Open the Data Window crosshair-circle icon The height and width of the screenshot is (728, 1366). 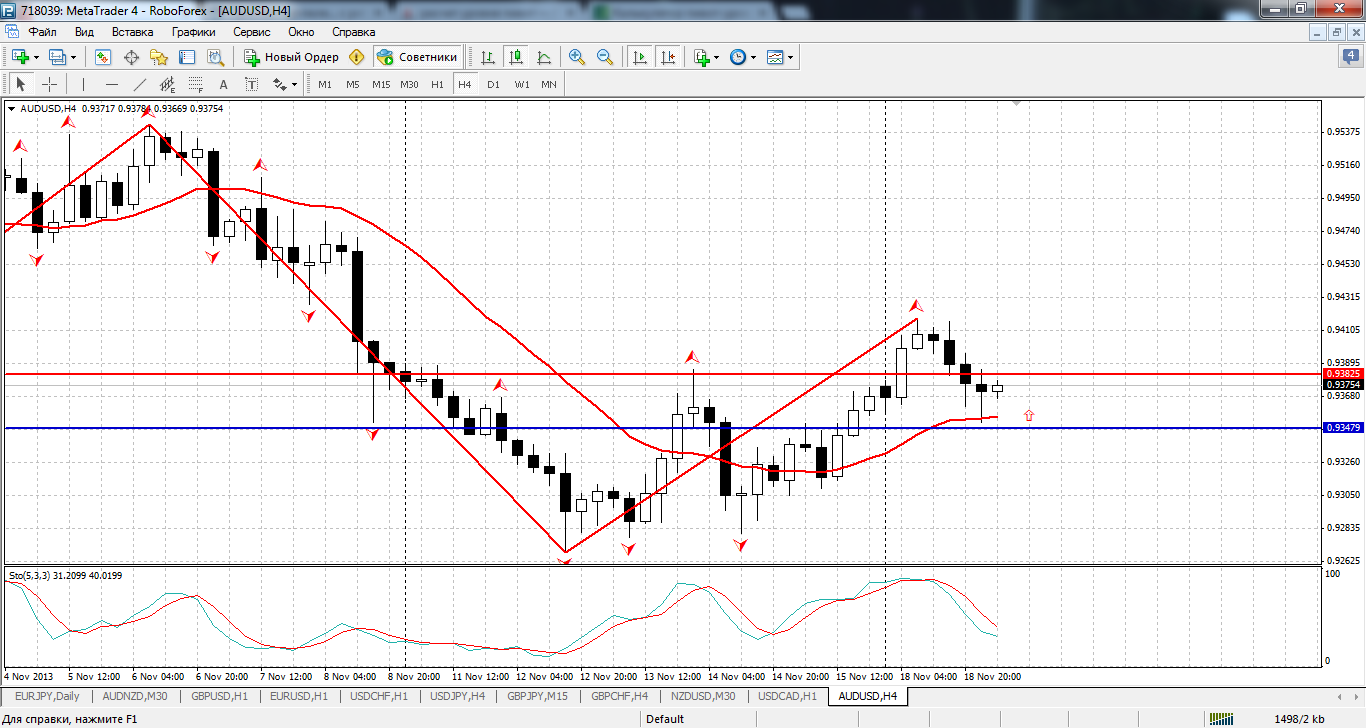pos(131,57)
